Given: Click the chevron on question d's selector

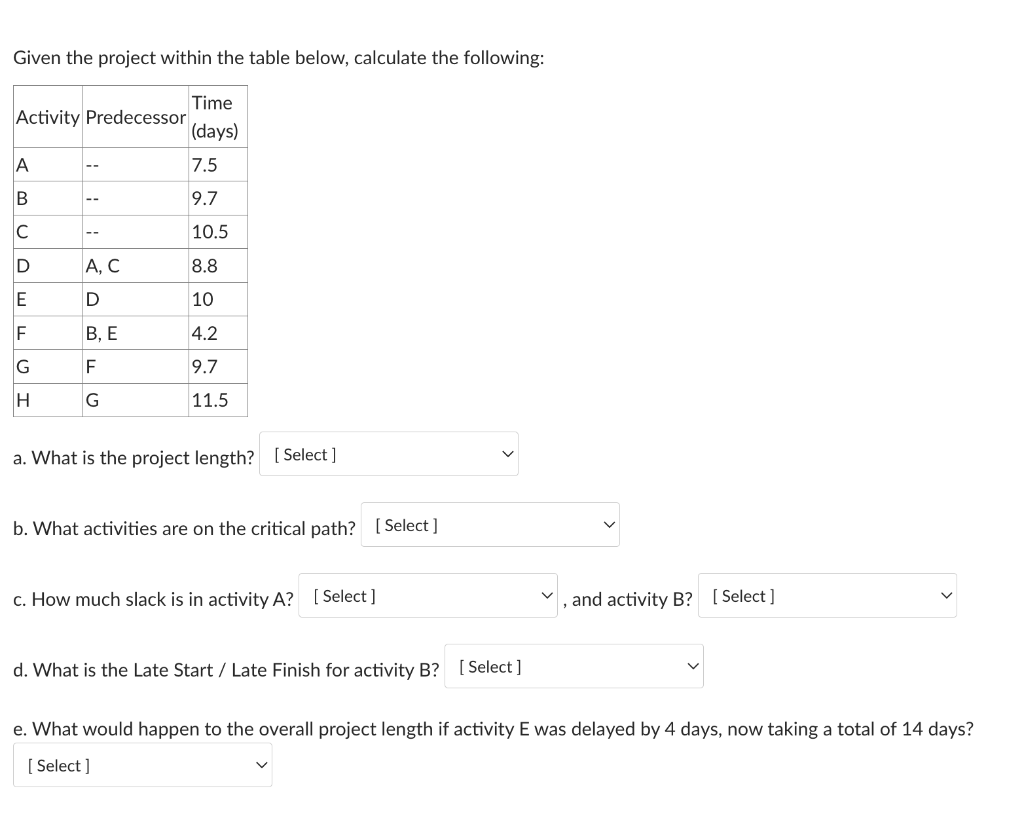Looking at the screenshot, I should click(691, 666).
